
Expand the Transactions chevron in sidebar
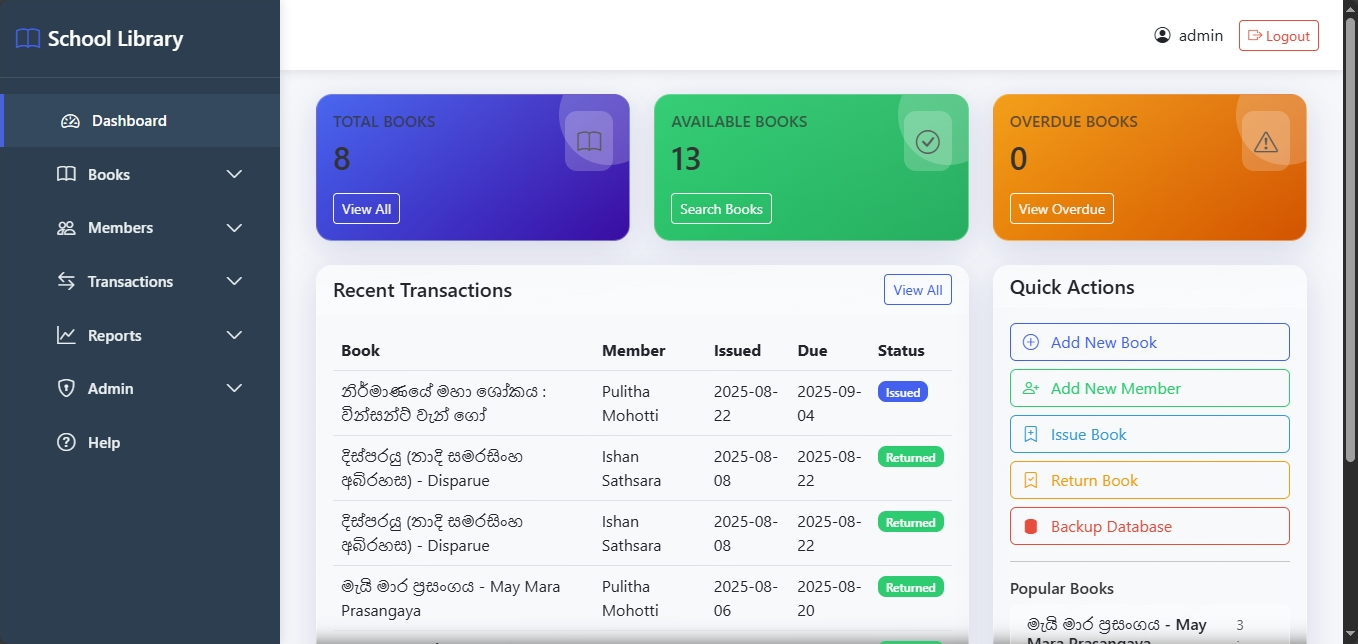tap(234, 281)
